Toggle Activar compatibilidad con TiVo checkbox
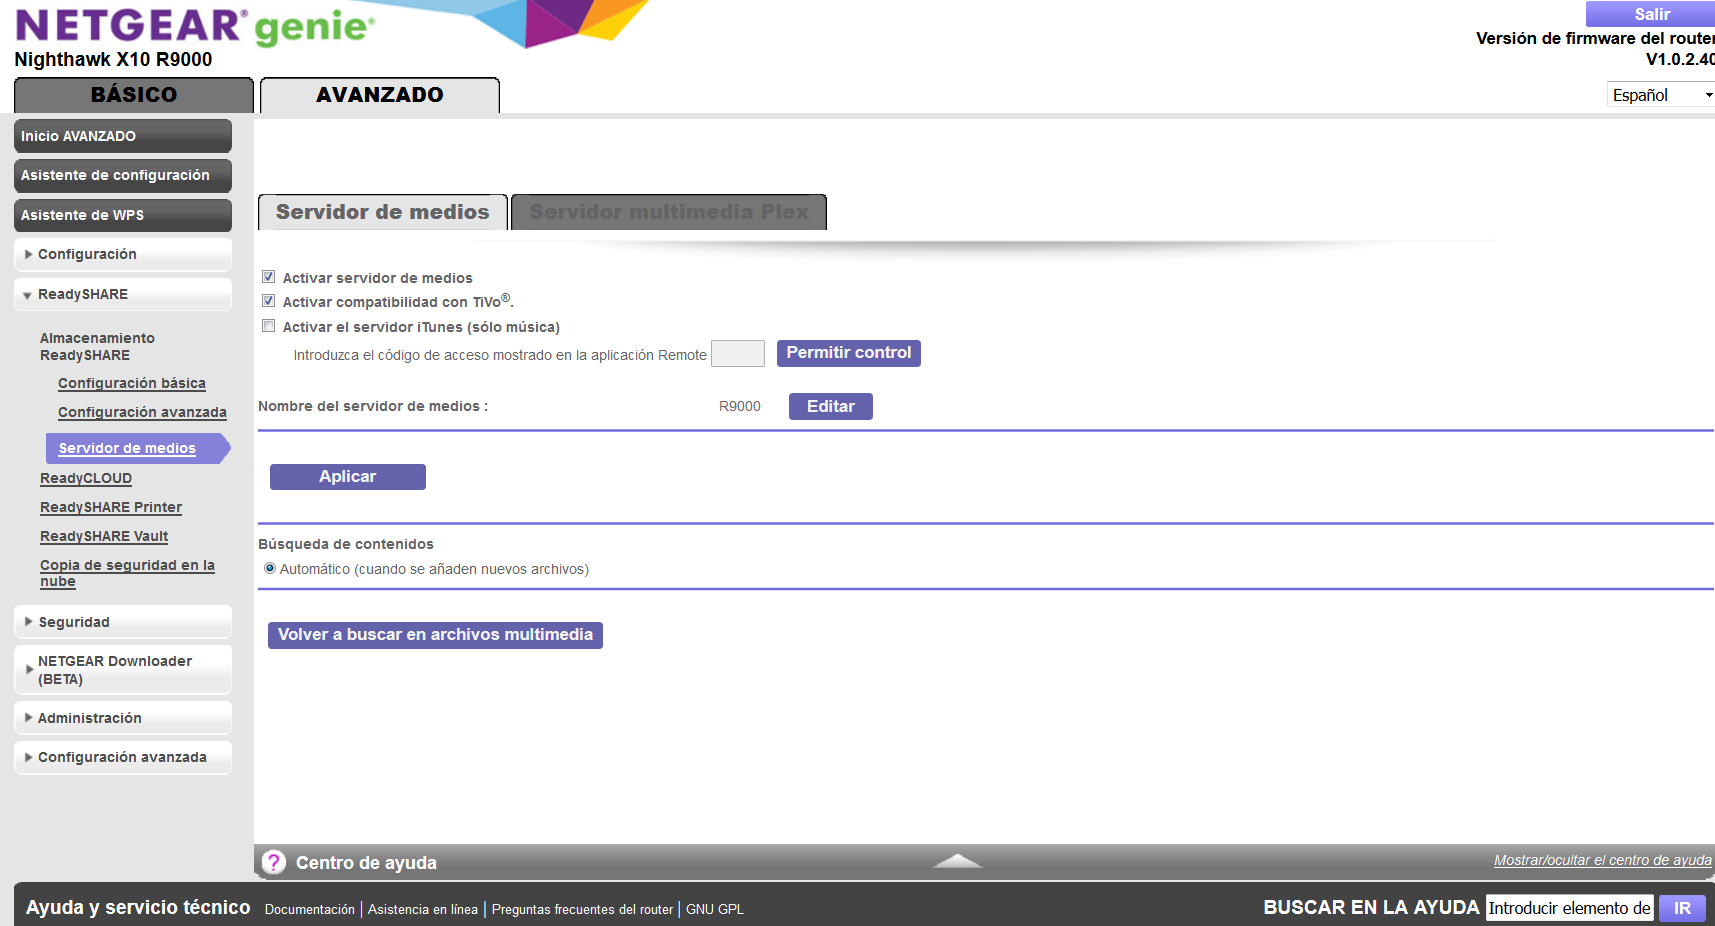Screen dimensions: 1715x926 [x=268, y=301]
